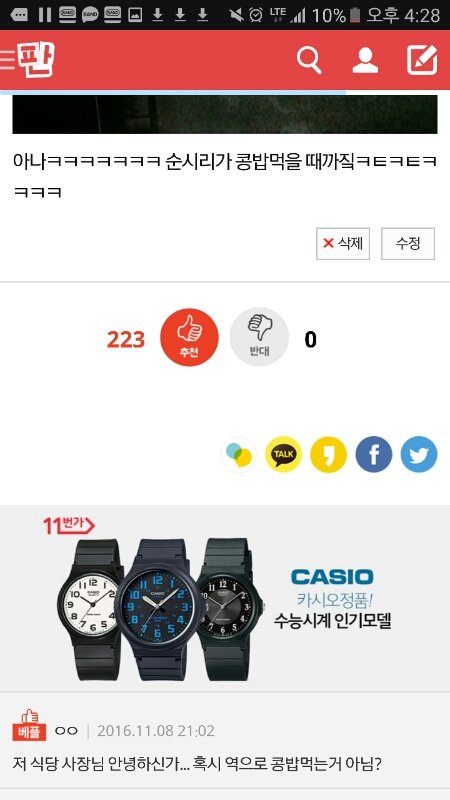Tap the write post pencil icon

point(422,60)
